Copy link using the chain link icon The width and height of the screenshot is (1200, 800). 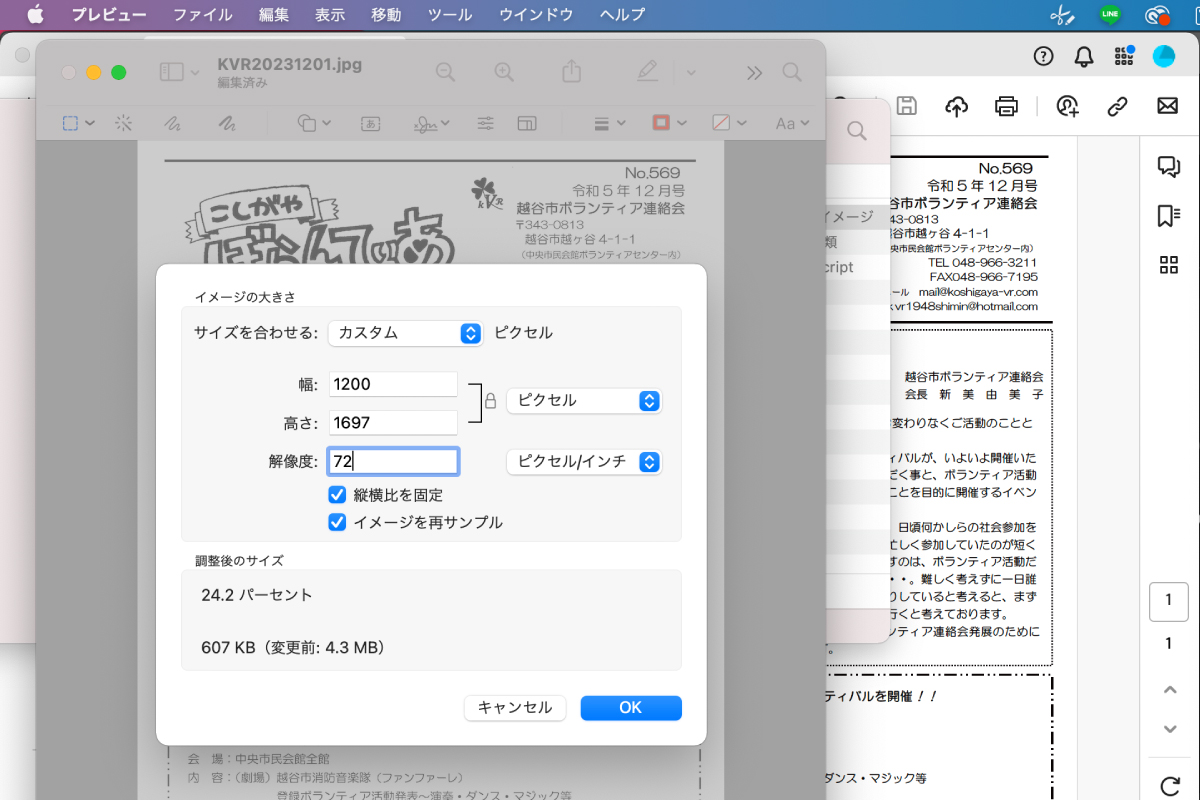click(1118, 106)
